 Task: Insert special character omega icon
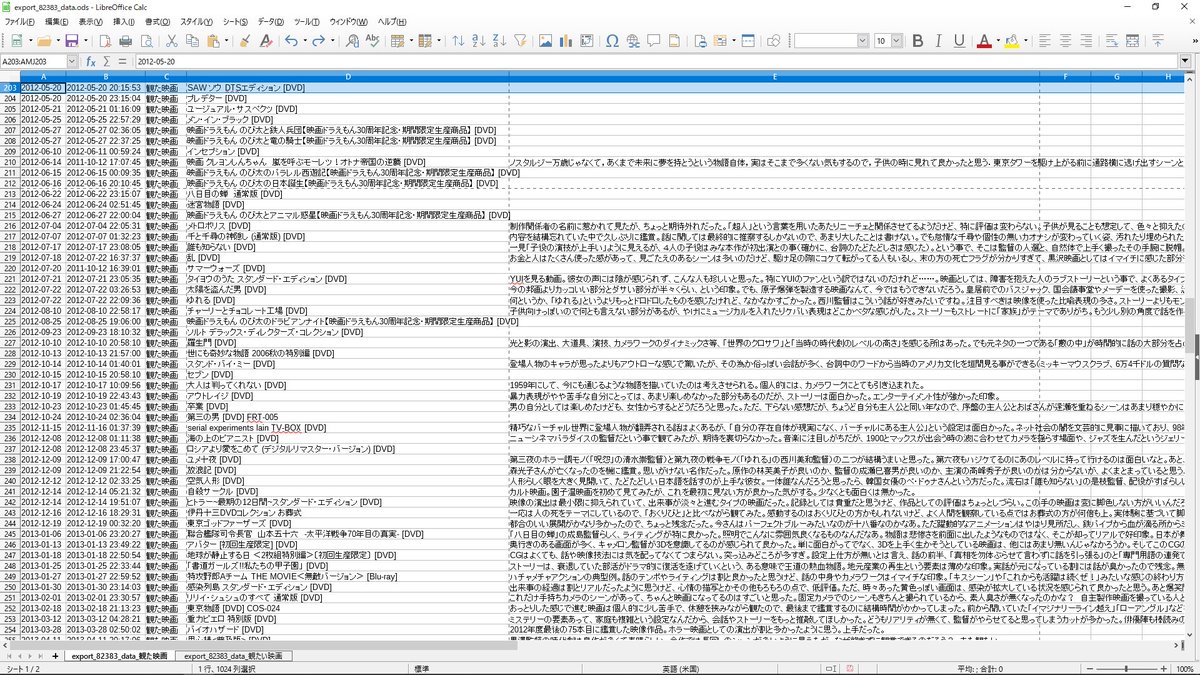612,41
